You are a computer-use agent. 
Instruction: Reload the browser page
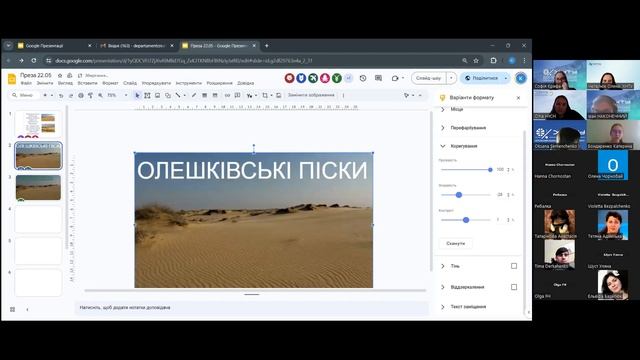click(x=34, y=60)
